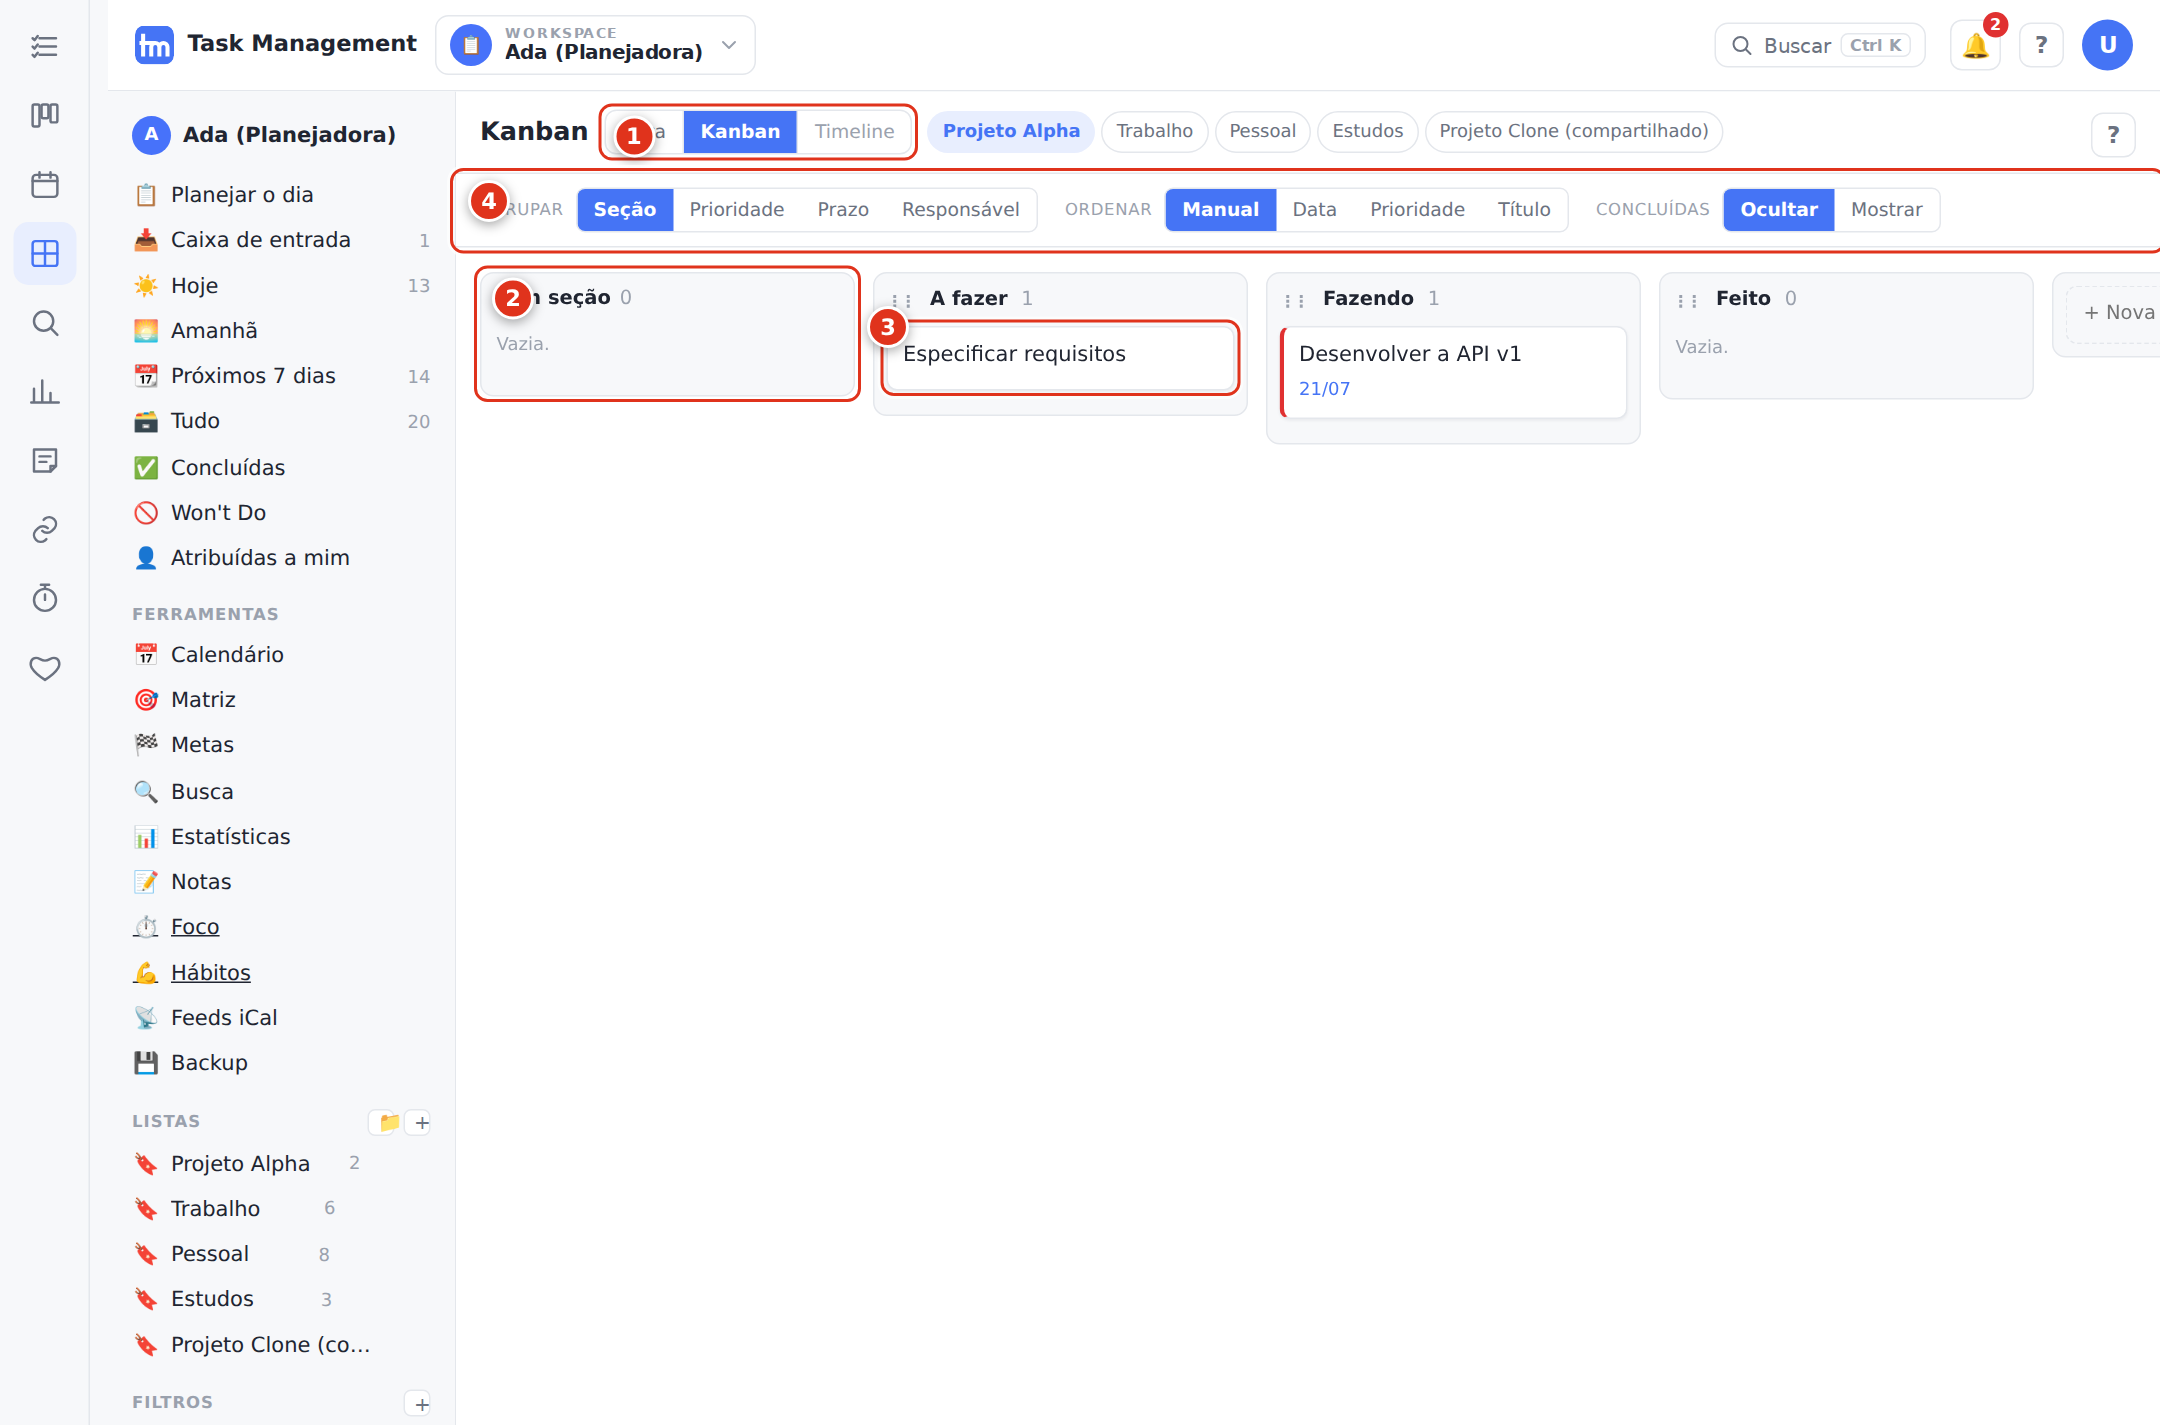Open Hoje view in sidebar
This screenshot has height=1425, width=2160.
(x=282, y=286)
